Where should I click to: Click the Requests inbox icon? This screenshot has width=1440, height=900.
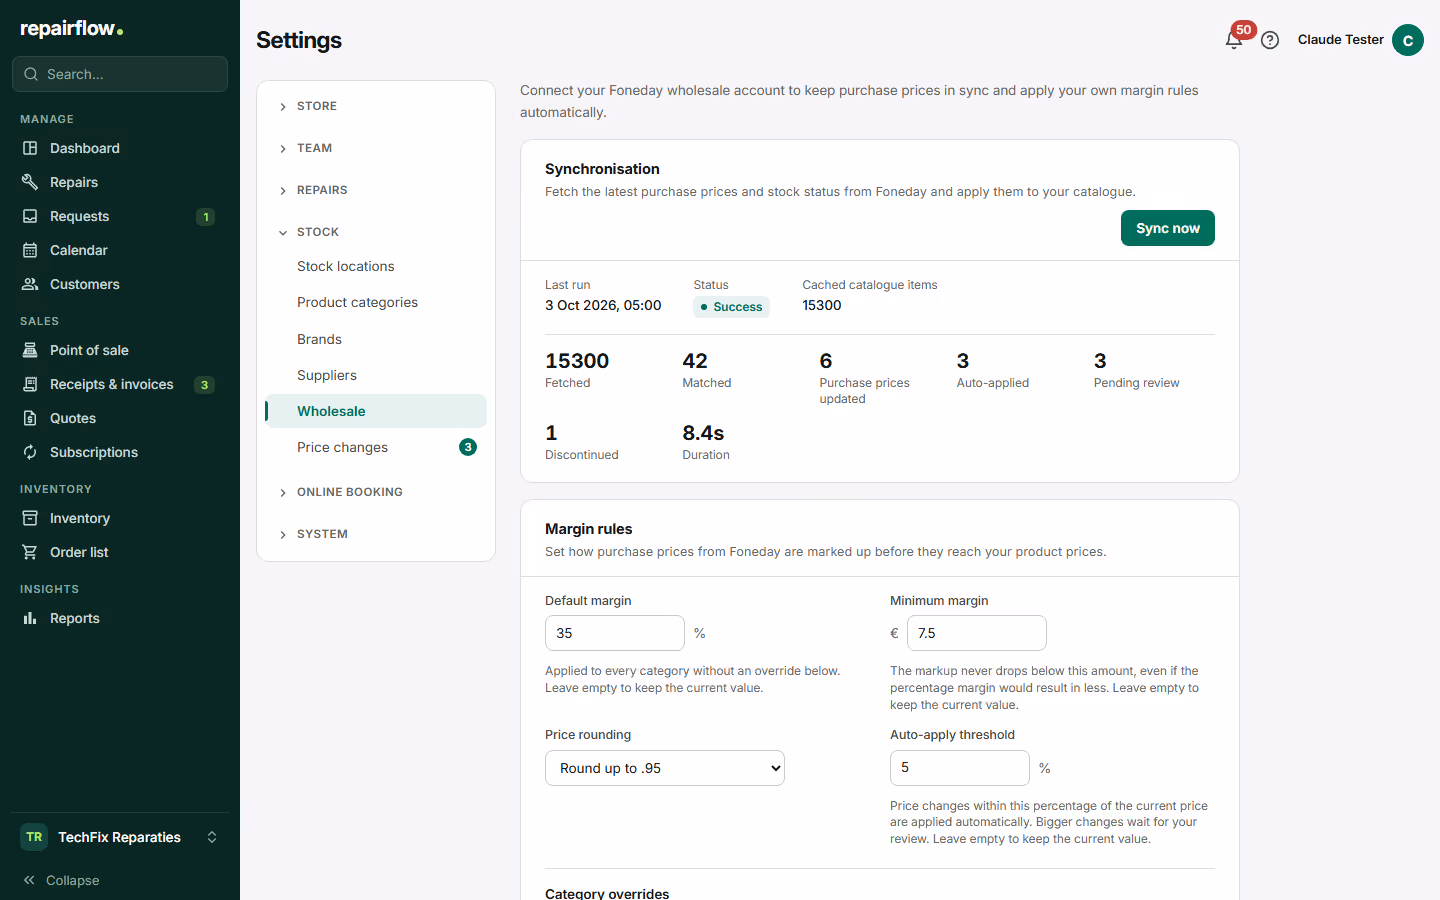30,216
